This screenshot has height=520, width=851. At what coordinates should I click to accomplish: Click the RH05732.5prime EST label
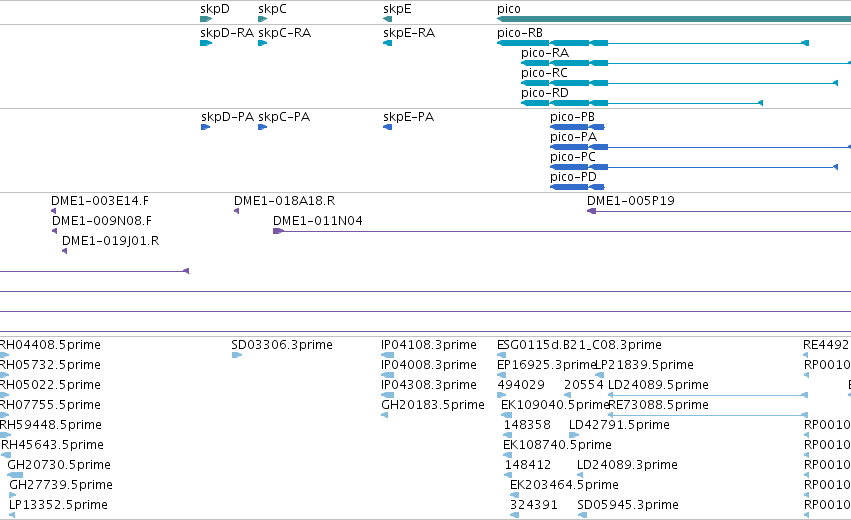(50, 365)
